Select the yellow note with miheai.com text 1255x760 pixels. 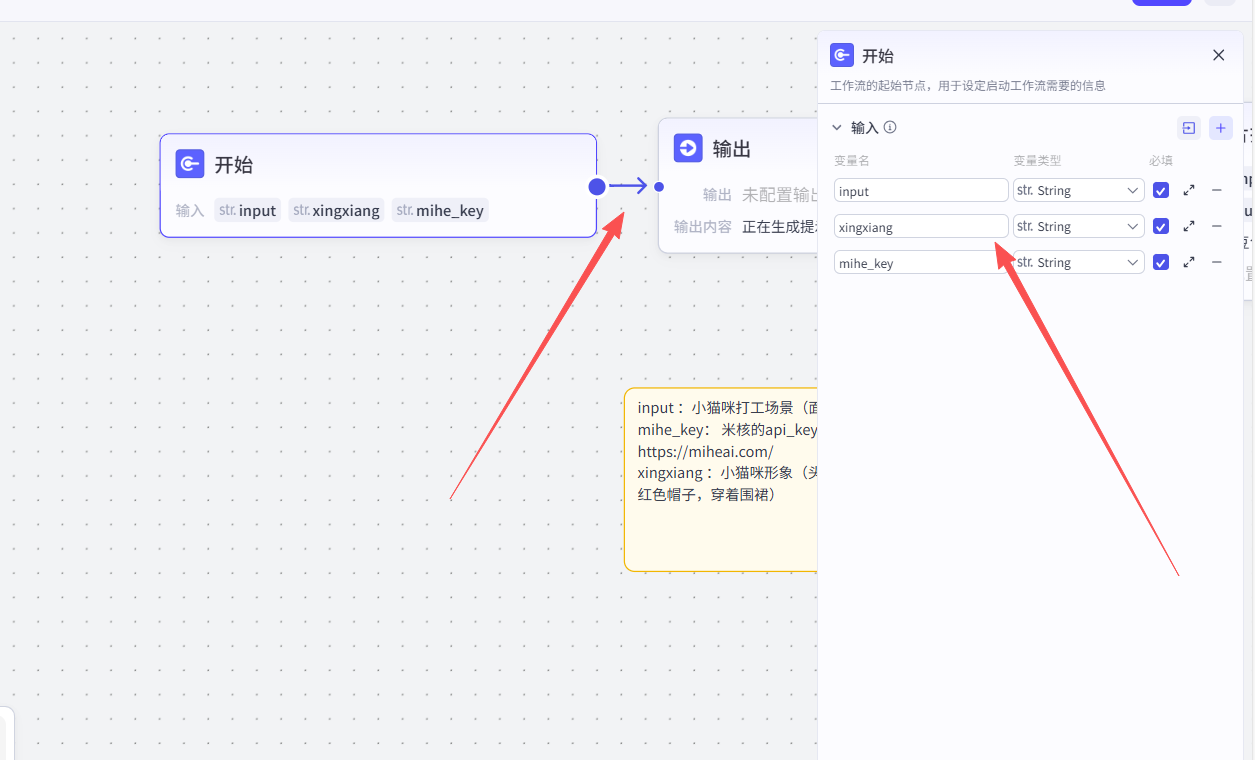720,530
